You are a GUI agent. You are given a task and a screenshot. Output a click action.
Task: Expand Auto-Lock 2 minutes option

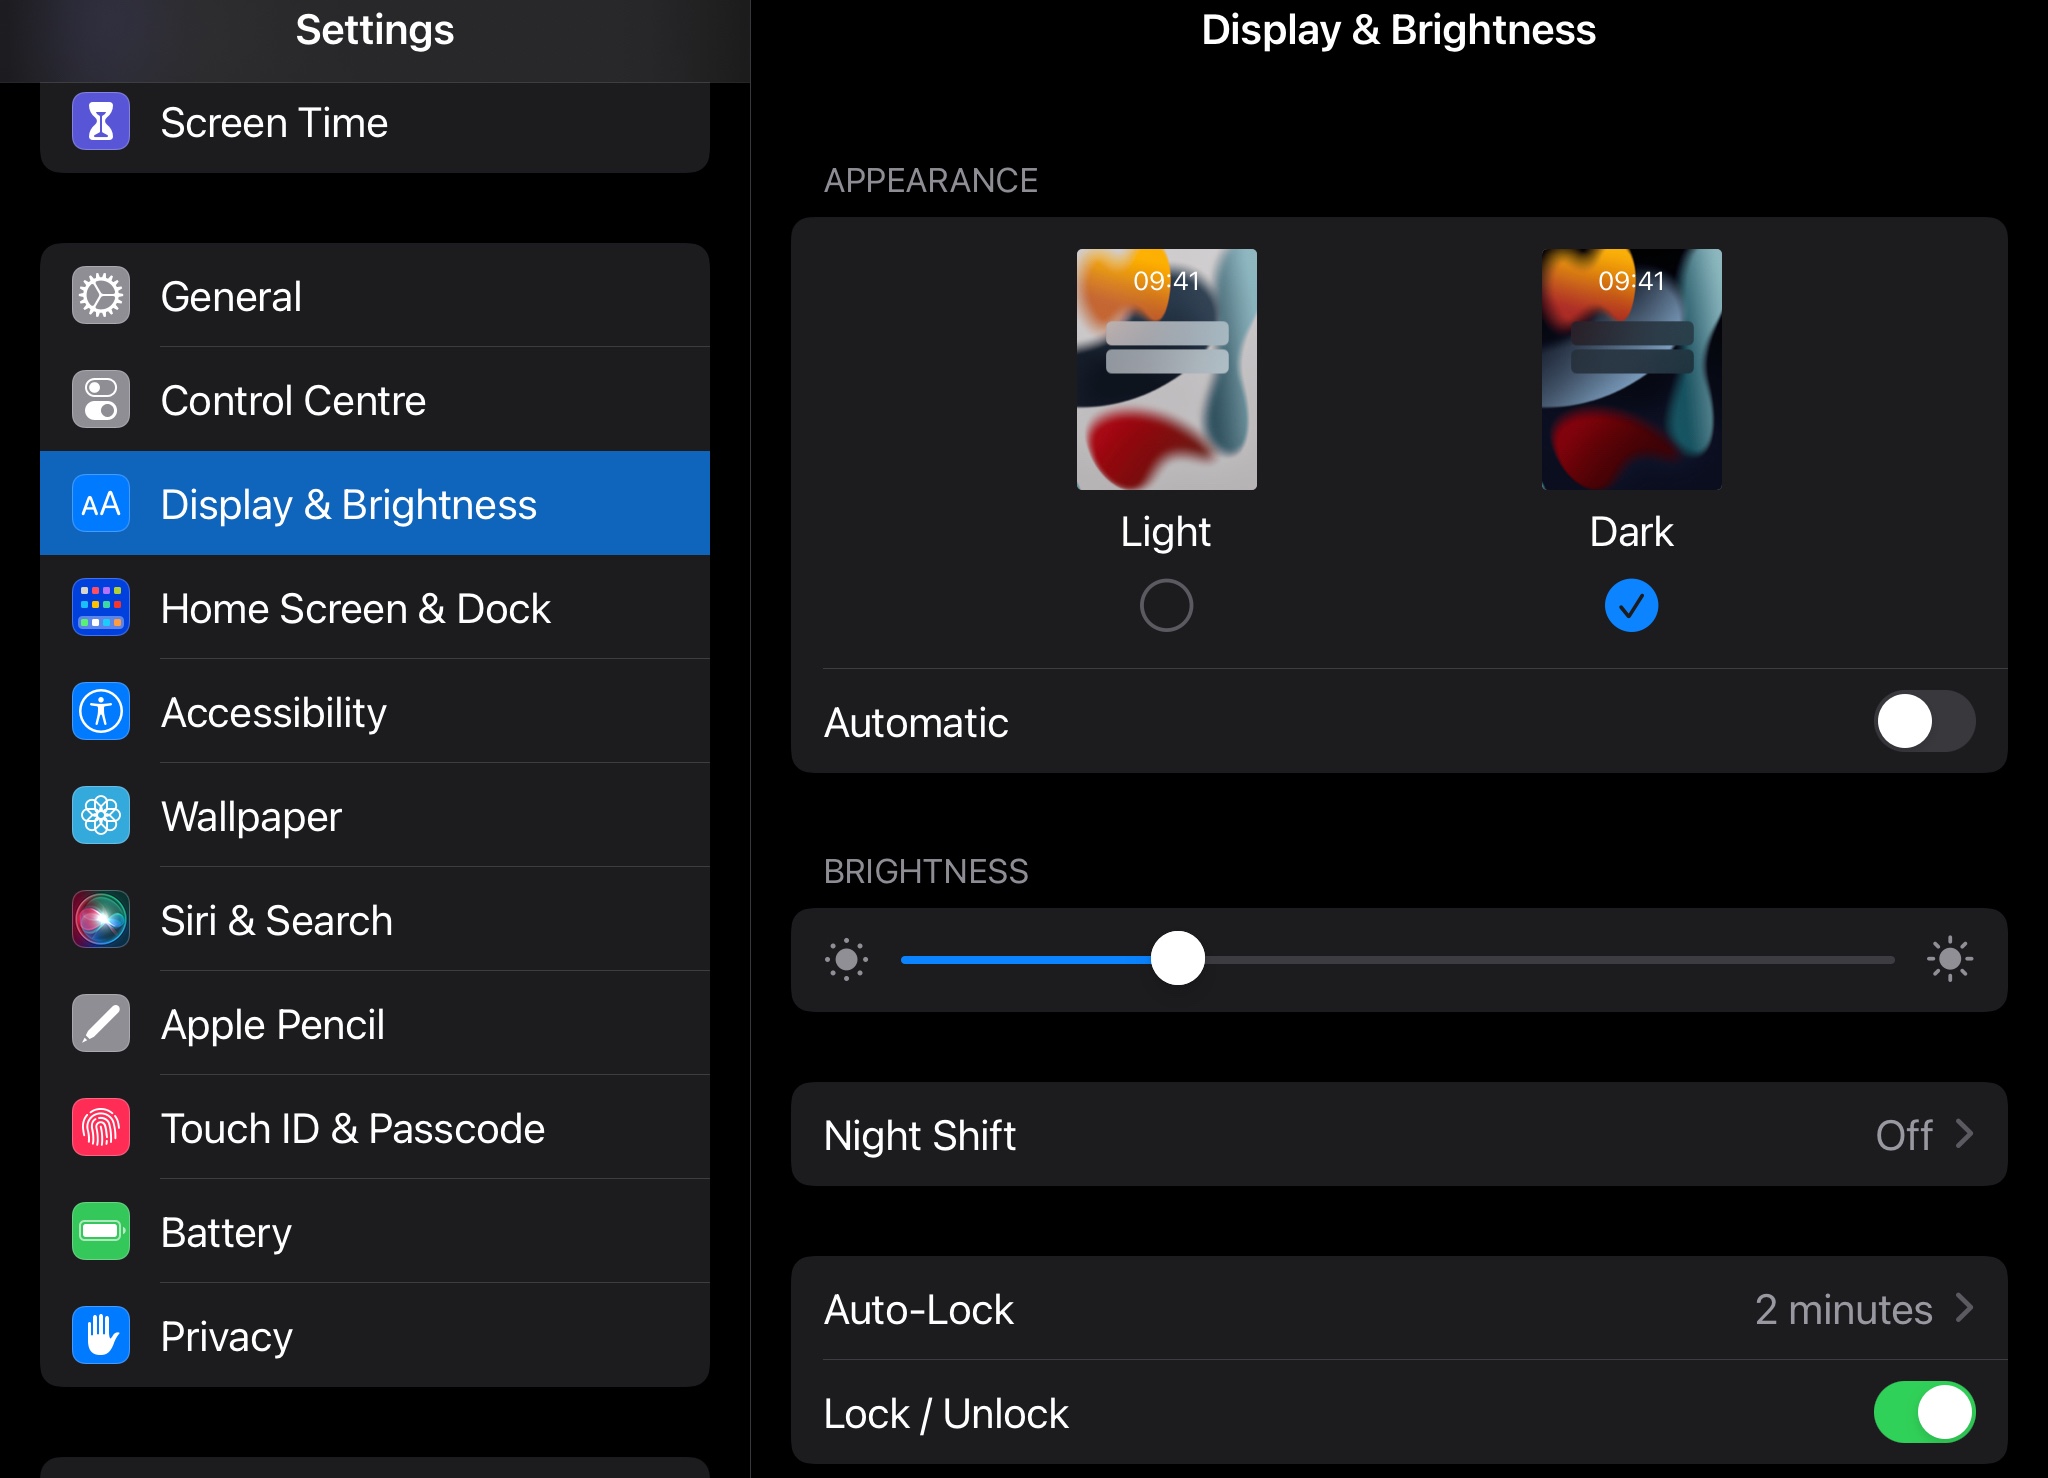pos(1862,1309)
